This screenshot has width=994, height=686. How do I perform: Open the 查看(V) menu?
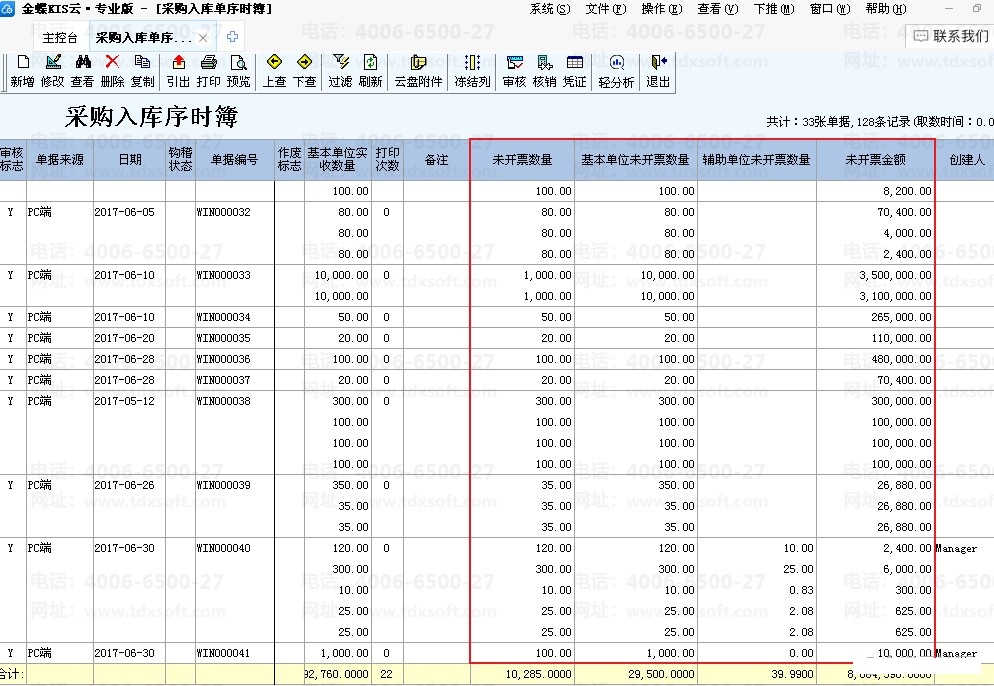718,9
